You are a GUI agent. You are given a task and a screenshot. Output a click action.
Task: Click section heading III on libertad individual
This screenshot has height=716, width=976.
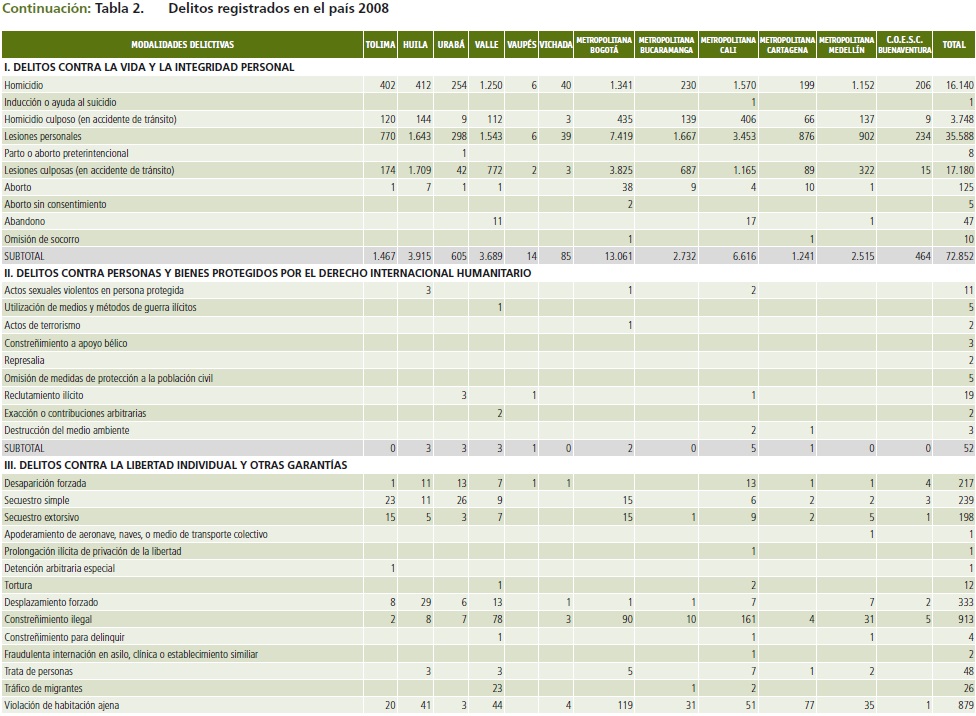(x=175, y=465)
